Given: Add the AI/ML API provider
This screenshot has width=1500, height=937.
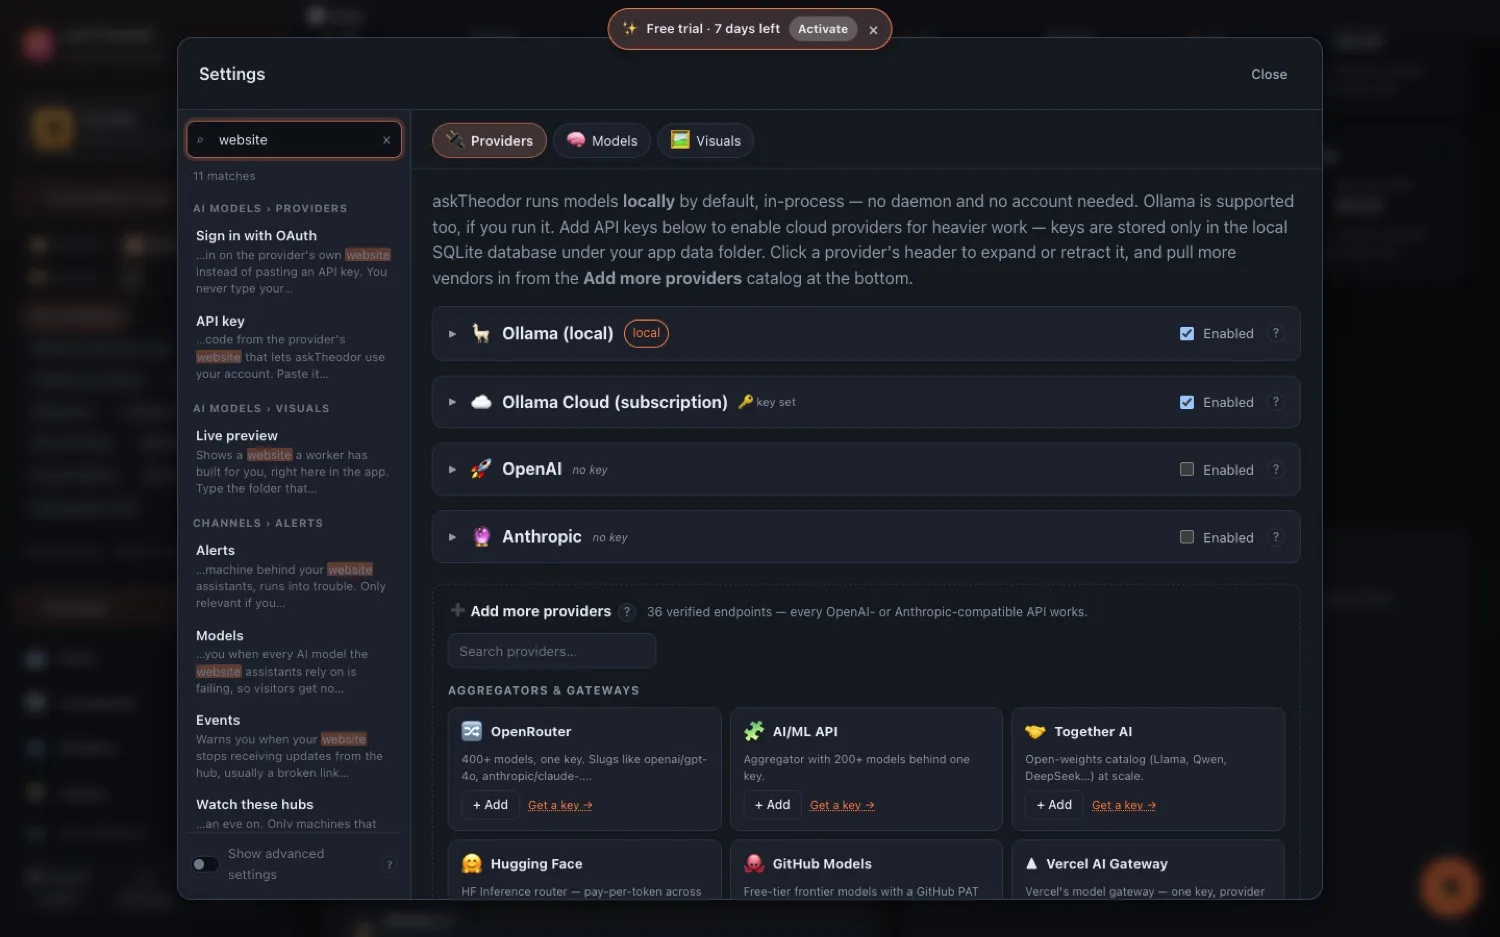Looking at the screenshot, I should pyautogui.click(x=772, y=805).
